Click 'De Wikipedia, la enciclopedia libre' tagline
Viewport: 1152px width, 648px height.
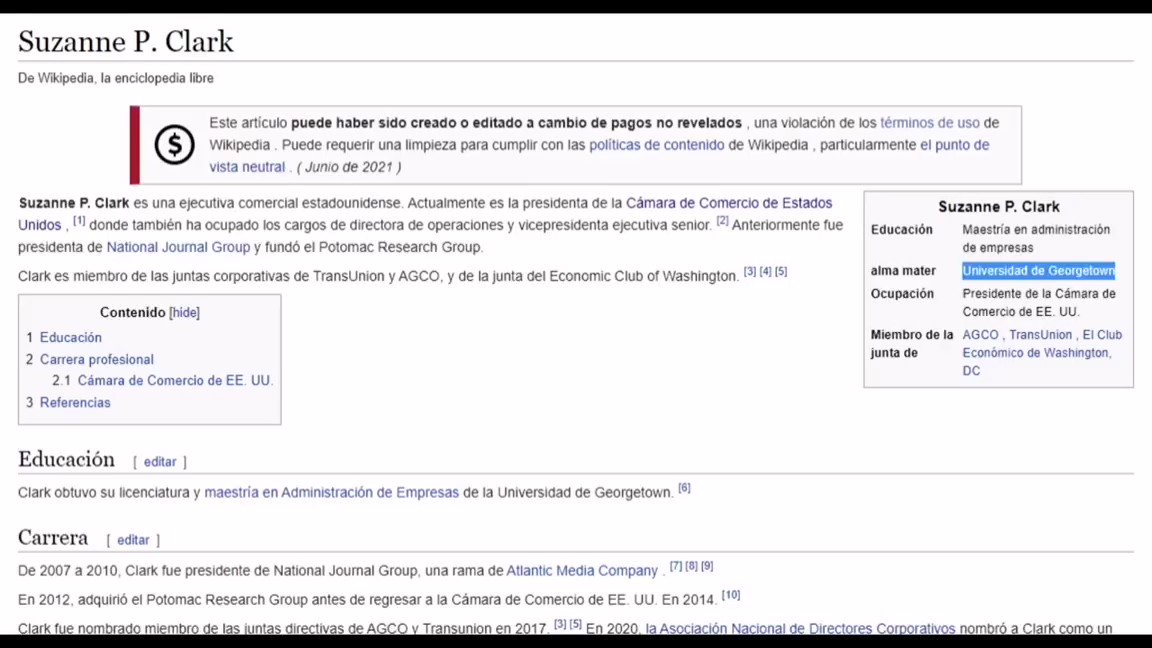pyautogui.click(x=116, y=78)
